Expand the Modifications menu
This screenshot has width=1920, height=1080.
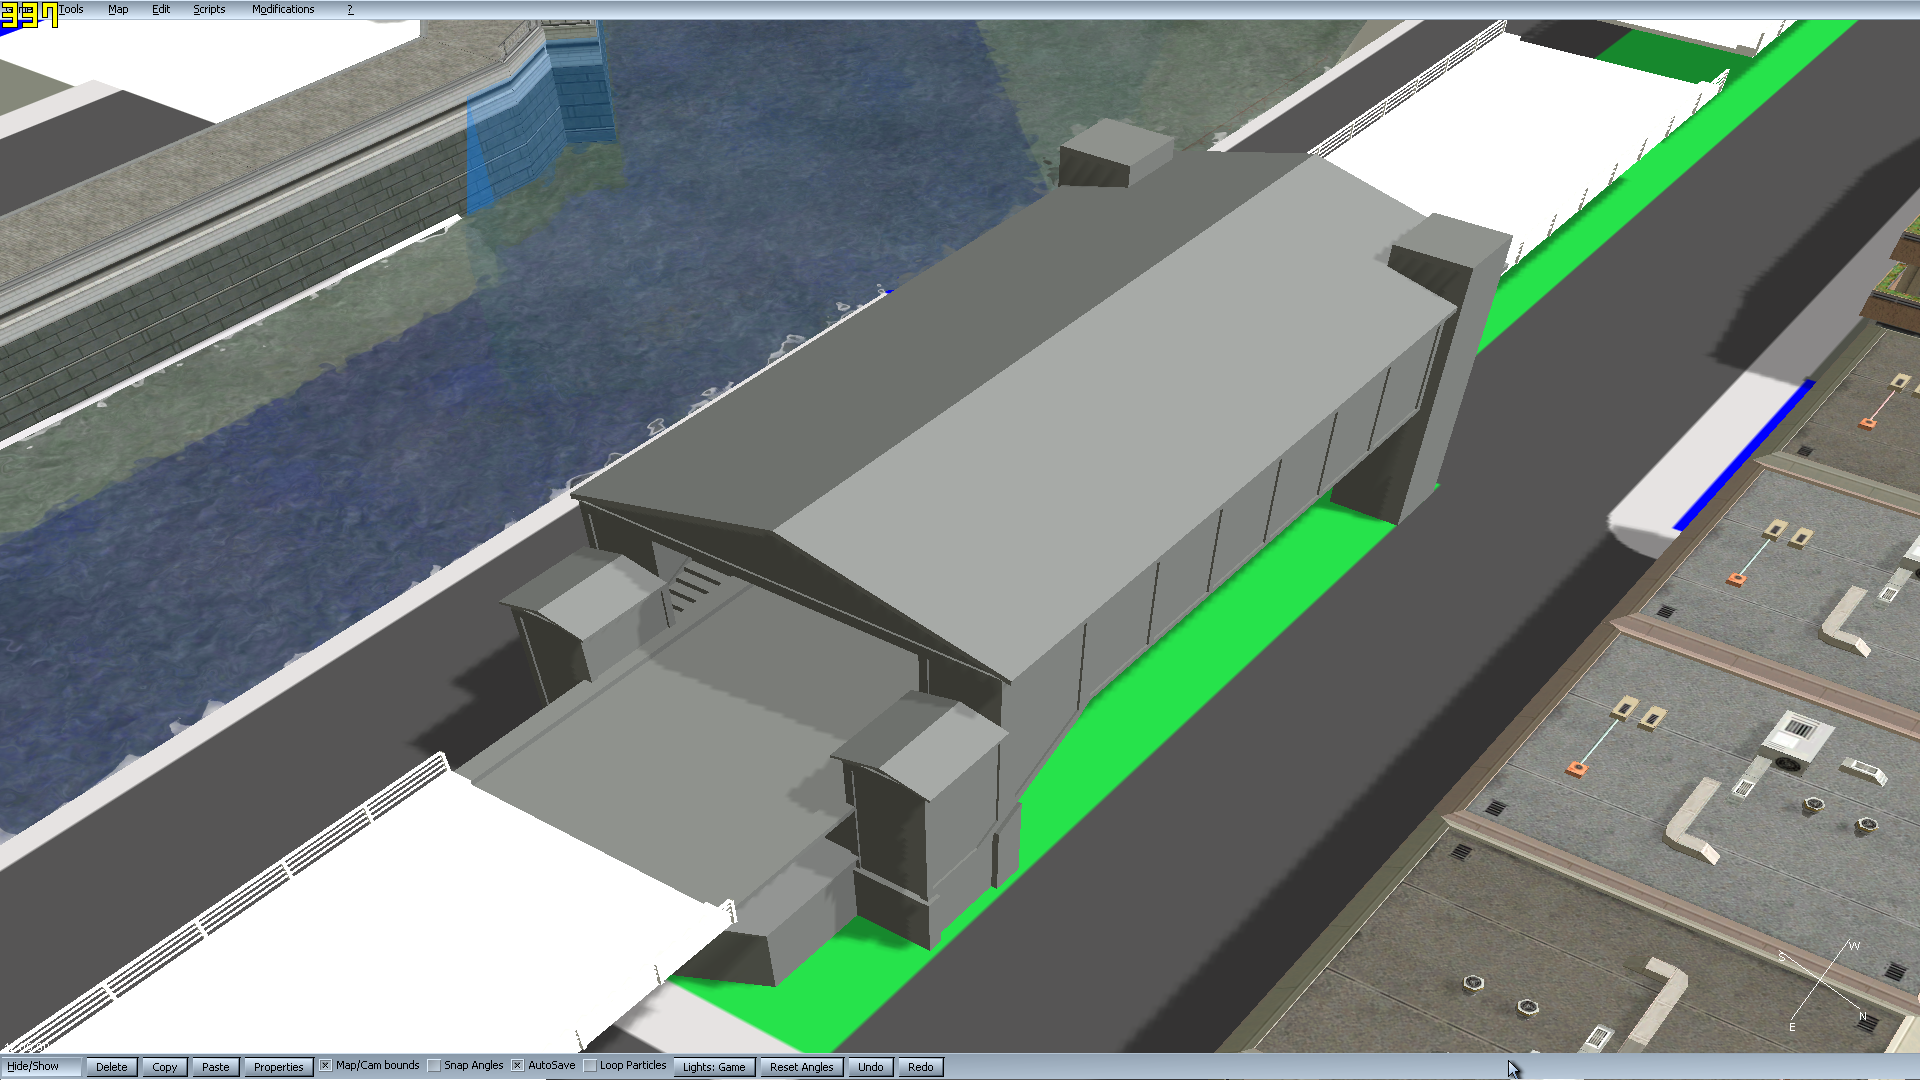coord(283,9)
